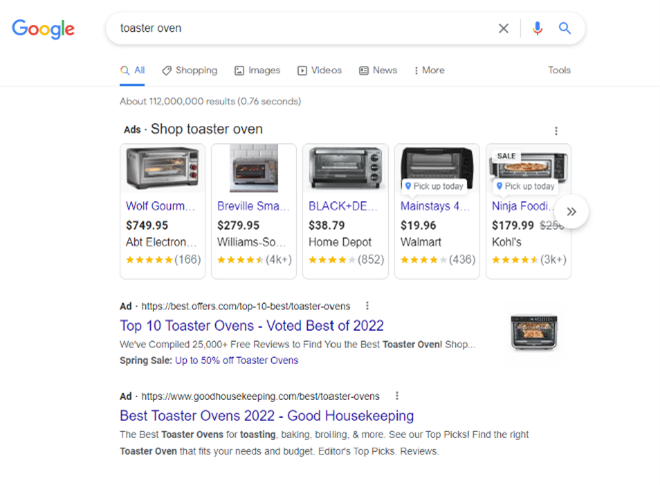This screenshot has height=485, width=660.
Task: Click the Google logo
Action: 43,29
